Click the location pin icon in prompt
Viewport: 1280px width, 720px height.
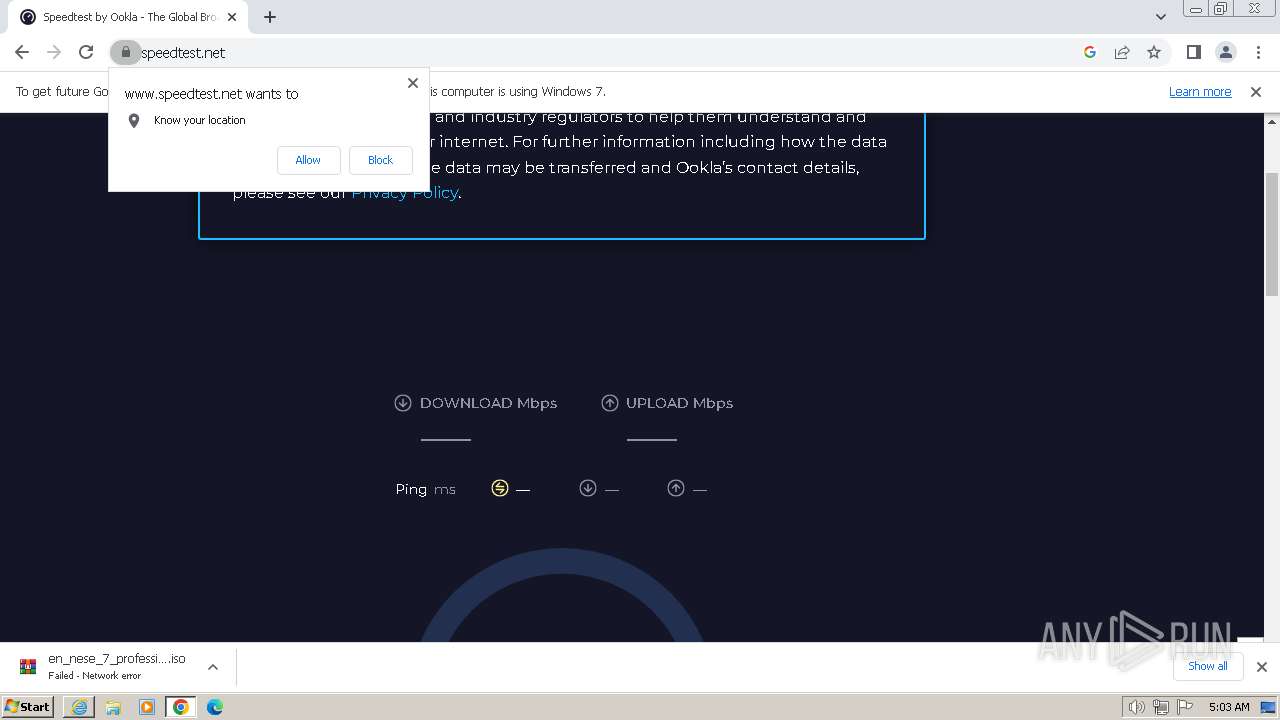pos(134,120)
